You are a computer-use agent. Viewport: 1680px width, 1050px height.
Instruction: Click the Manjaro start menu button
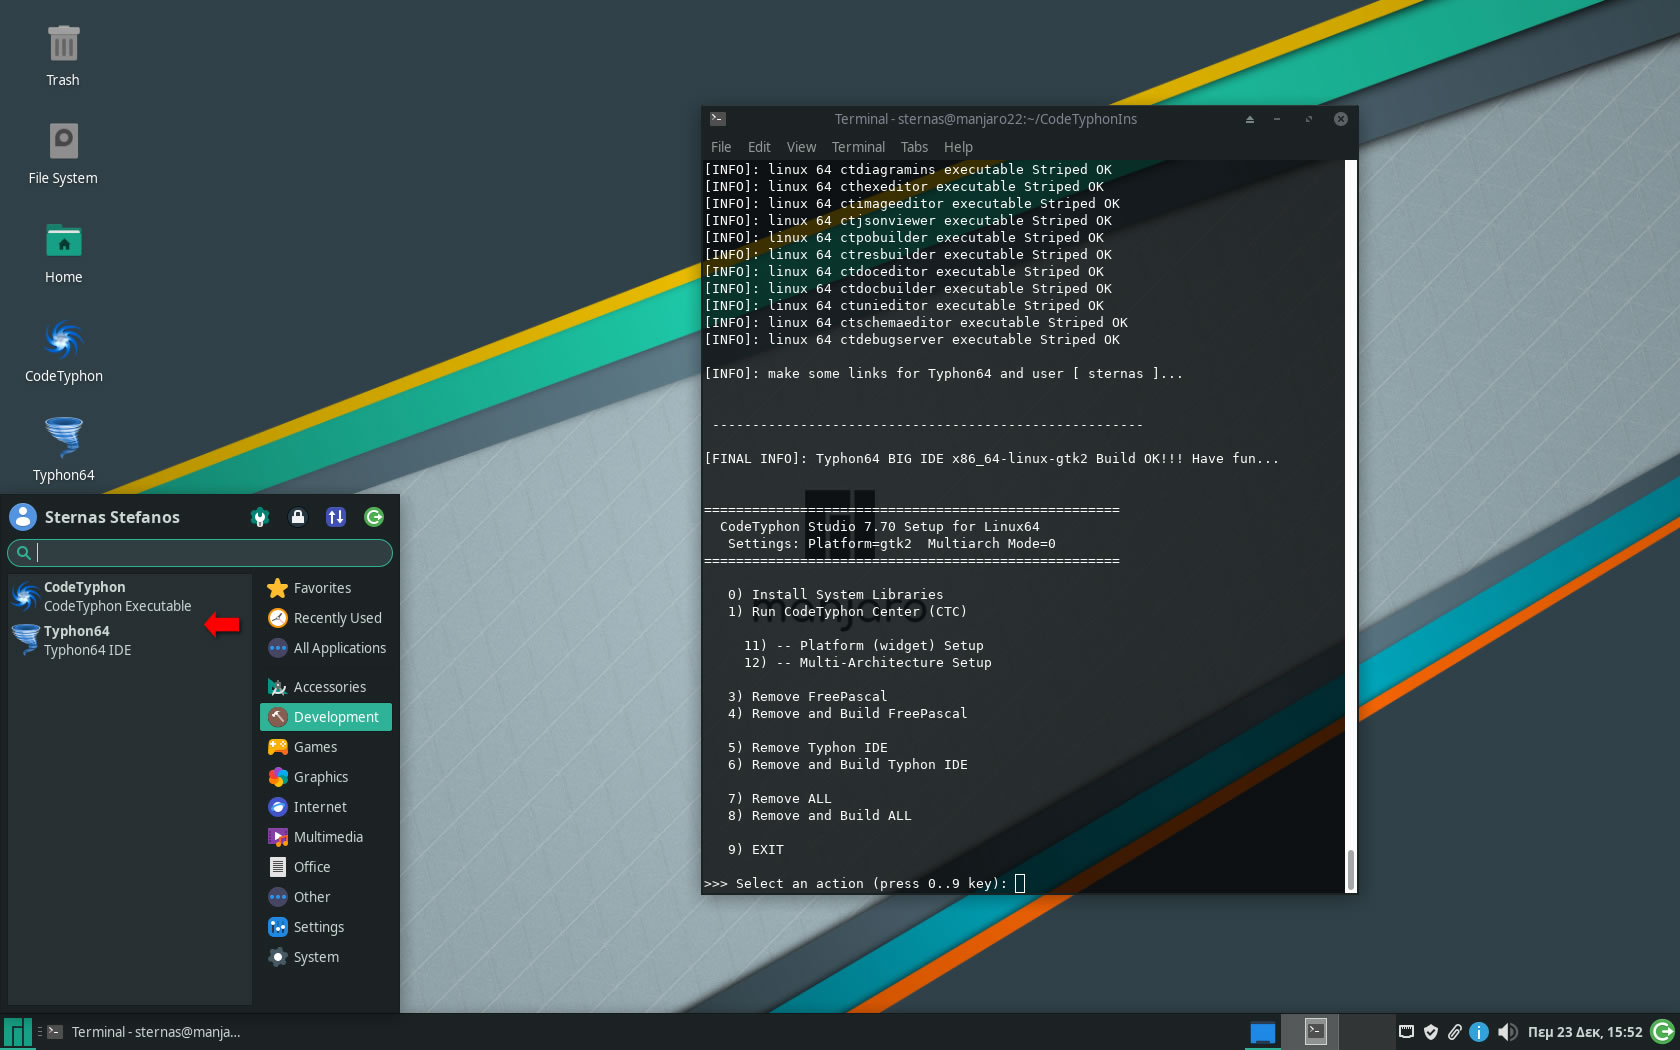[x=17, y=1032]
